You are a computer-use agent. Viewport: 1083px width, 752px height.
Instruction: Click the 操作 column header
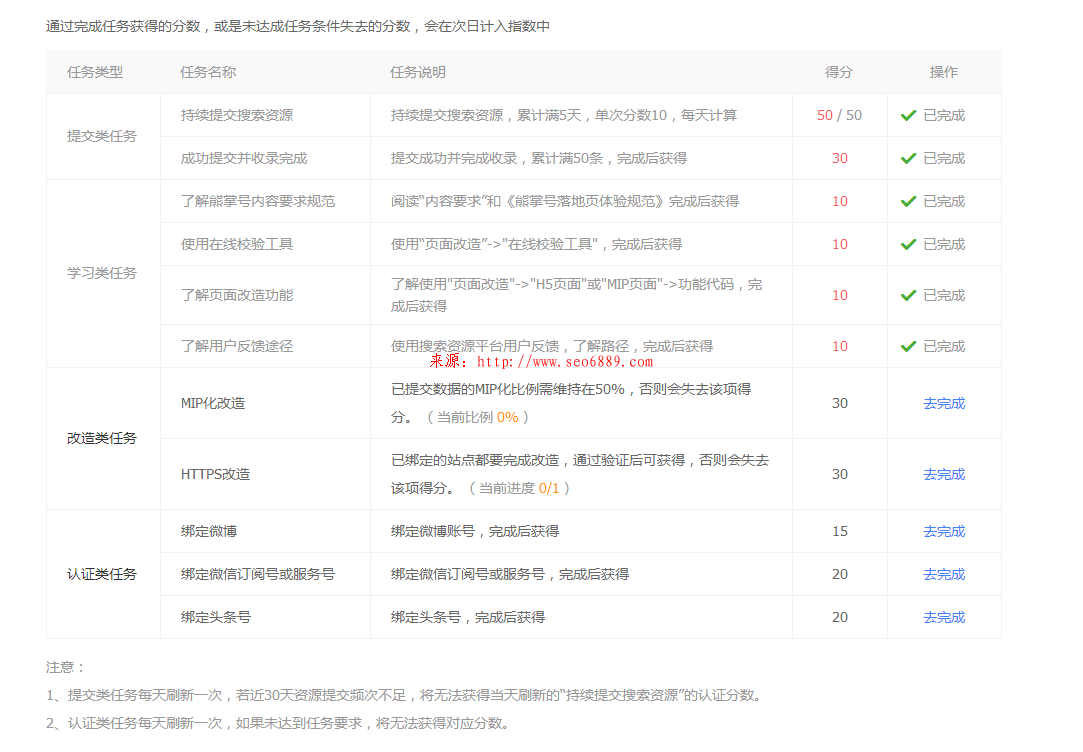click(943, 72)
